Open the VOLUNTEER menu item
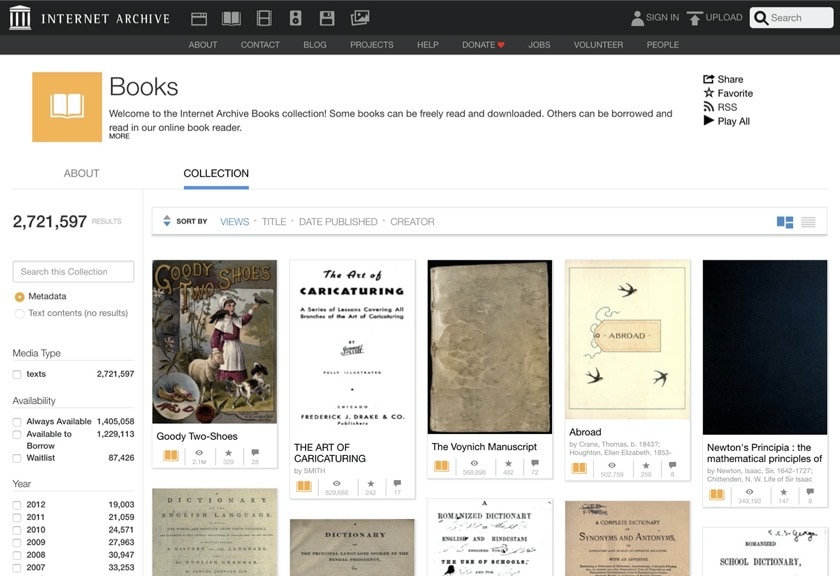 coord(598,44)
